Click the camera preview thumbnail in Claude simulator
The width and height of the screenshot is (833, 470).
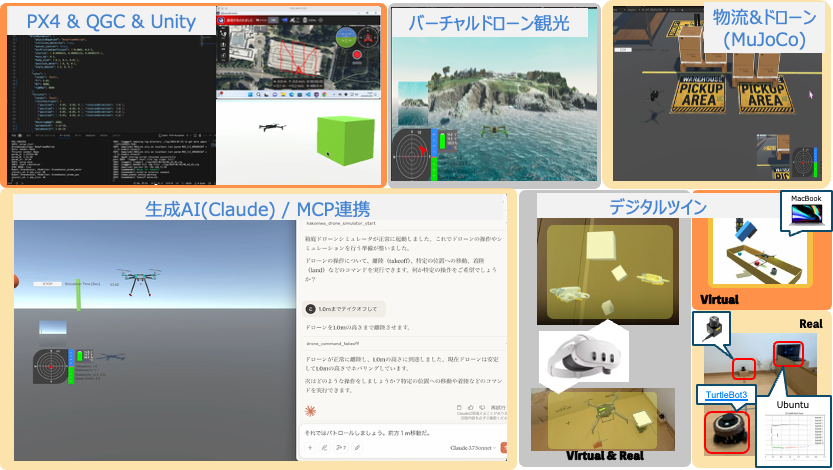pos(53,334)
